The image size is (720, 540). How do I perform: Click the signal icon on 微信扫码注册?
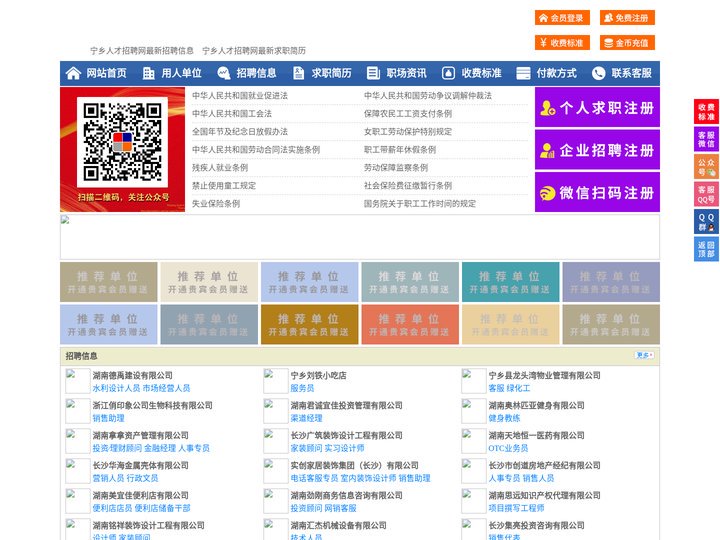(547, 193)
